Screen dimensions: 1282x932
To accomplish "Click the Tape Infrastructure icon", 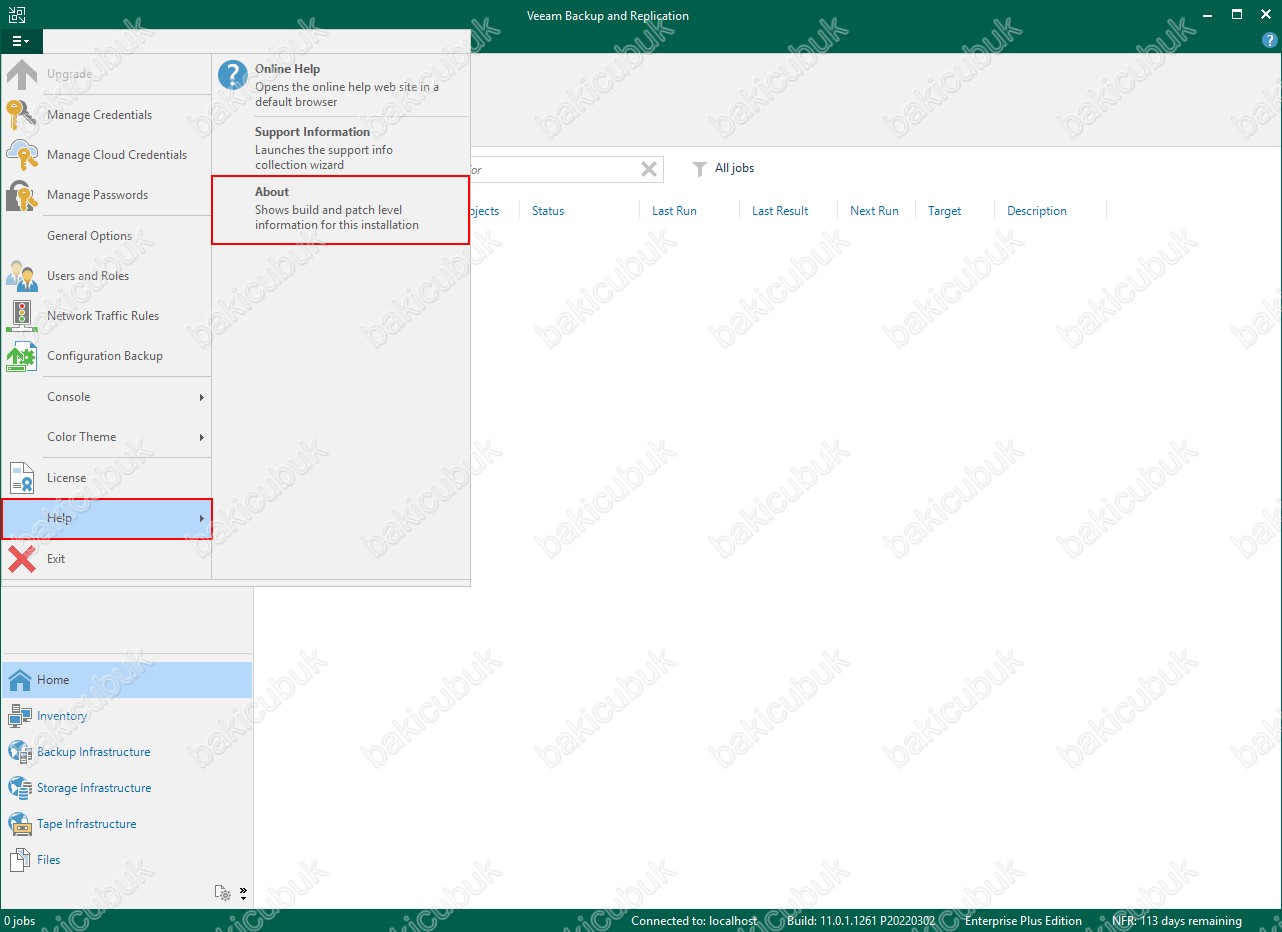I will (20, 824).
